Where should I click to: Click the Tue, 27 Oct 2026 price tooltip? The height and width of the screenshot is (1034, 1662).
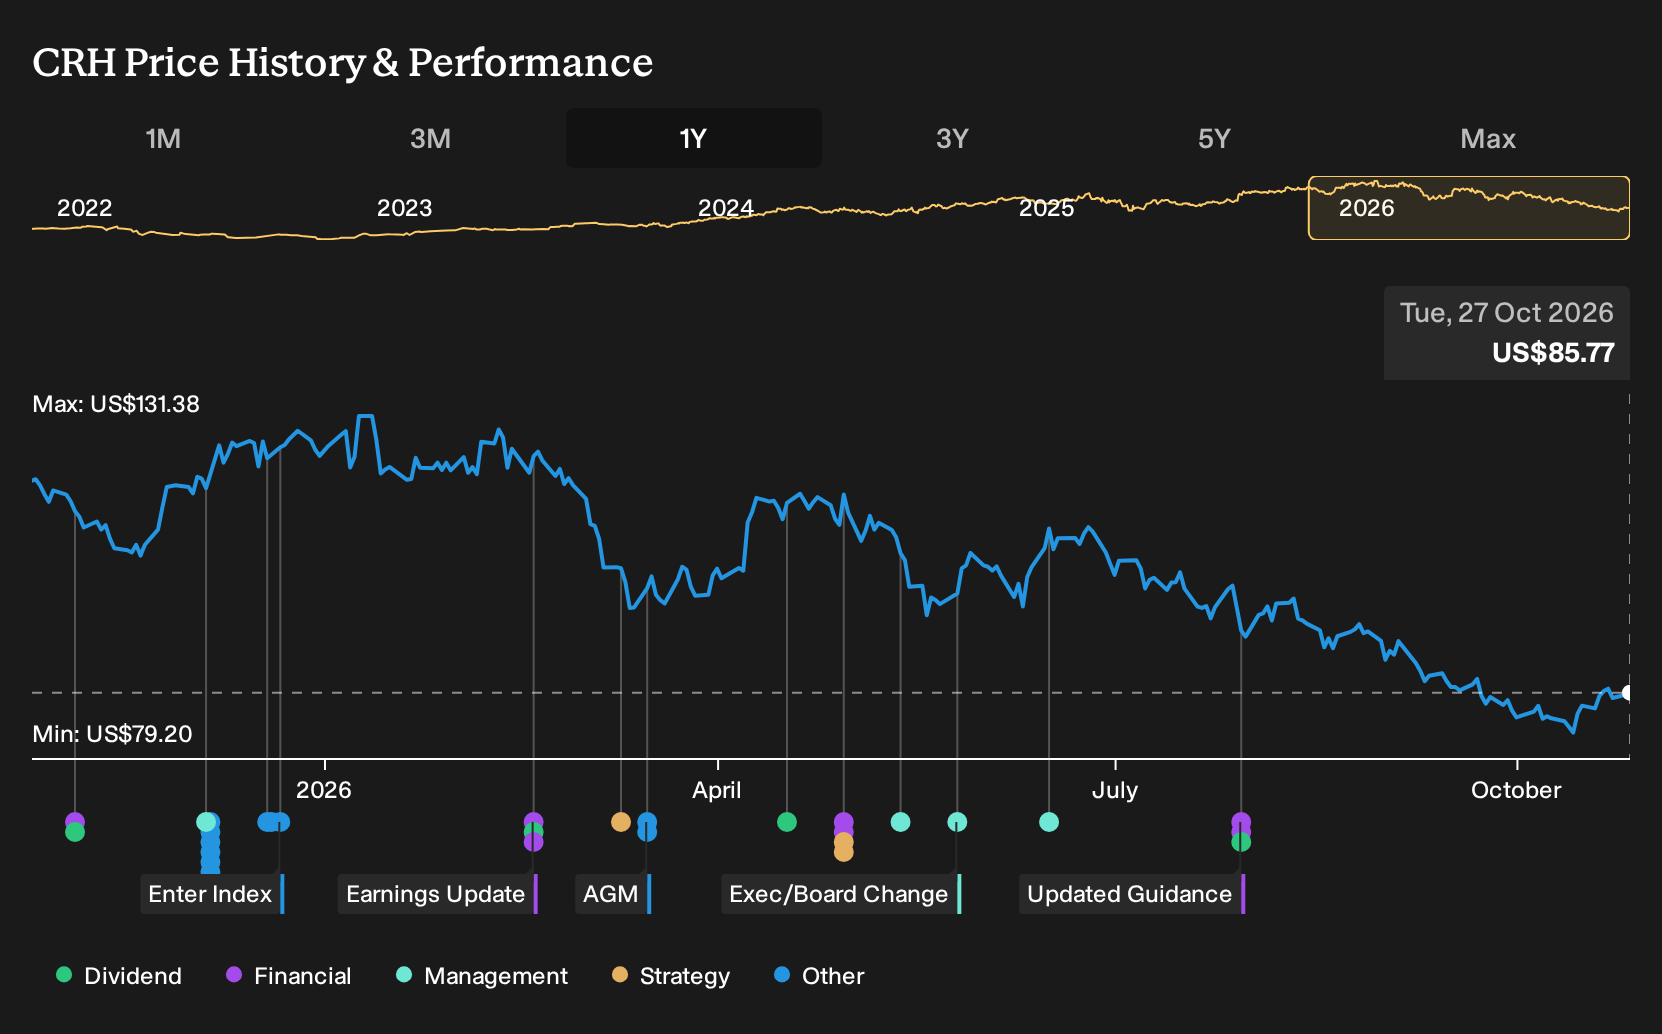1507,333
